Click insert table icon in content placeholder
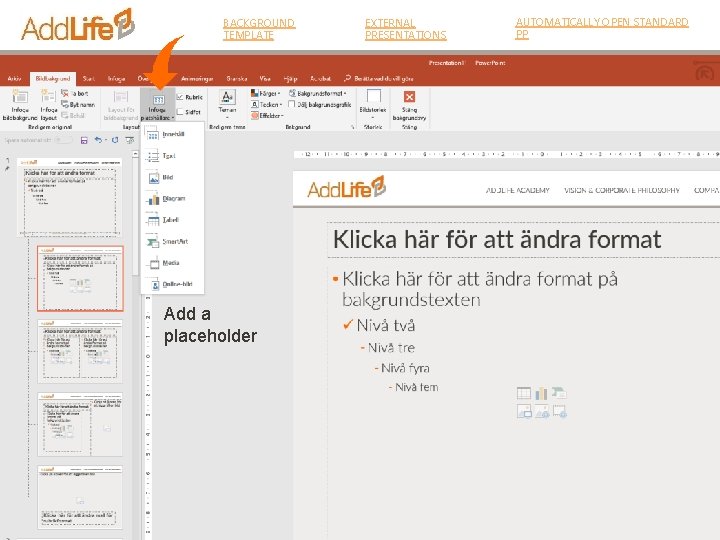This screenshot has height=540, width=720. tap(524, 394)
